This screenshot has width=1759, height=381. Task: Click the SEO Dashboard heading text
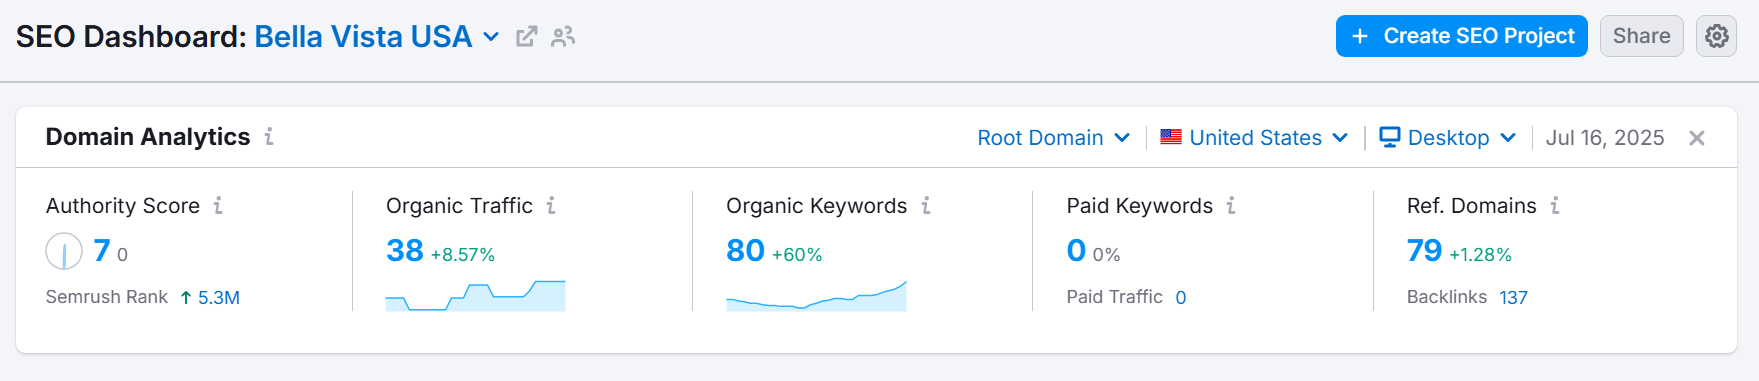point(131,37)
